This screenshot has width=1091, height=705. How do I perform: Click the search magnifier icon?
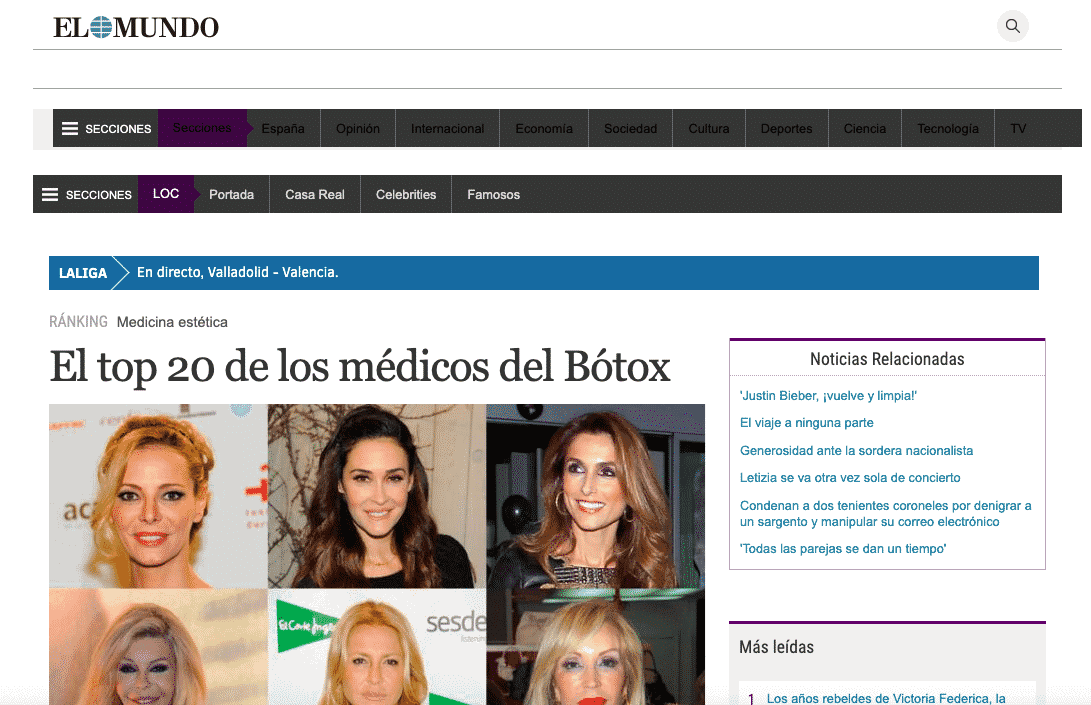(x=1012, y=26)
